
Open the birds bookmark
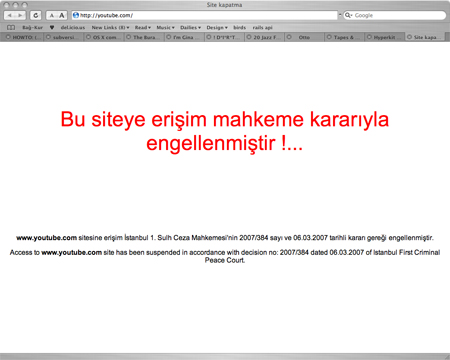[x=239, y=28]
